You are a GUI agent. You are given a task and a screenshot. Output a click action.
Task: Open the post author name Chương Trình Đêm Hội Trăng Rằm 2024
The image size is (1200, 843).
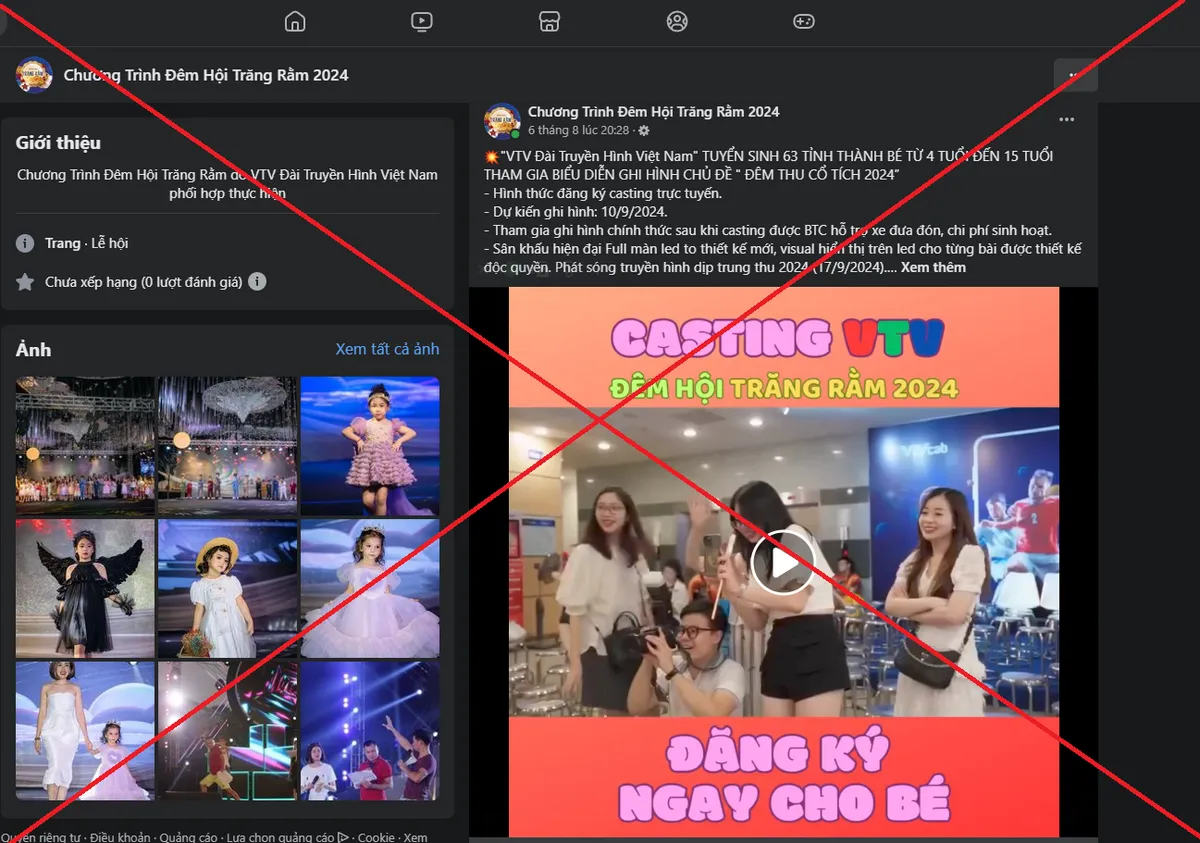(x=654, y=112)
